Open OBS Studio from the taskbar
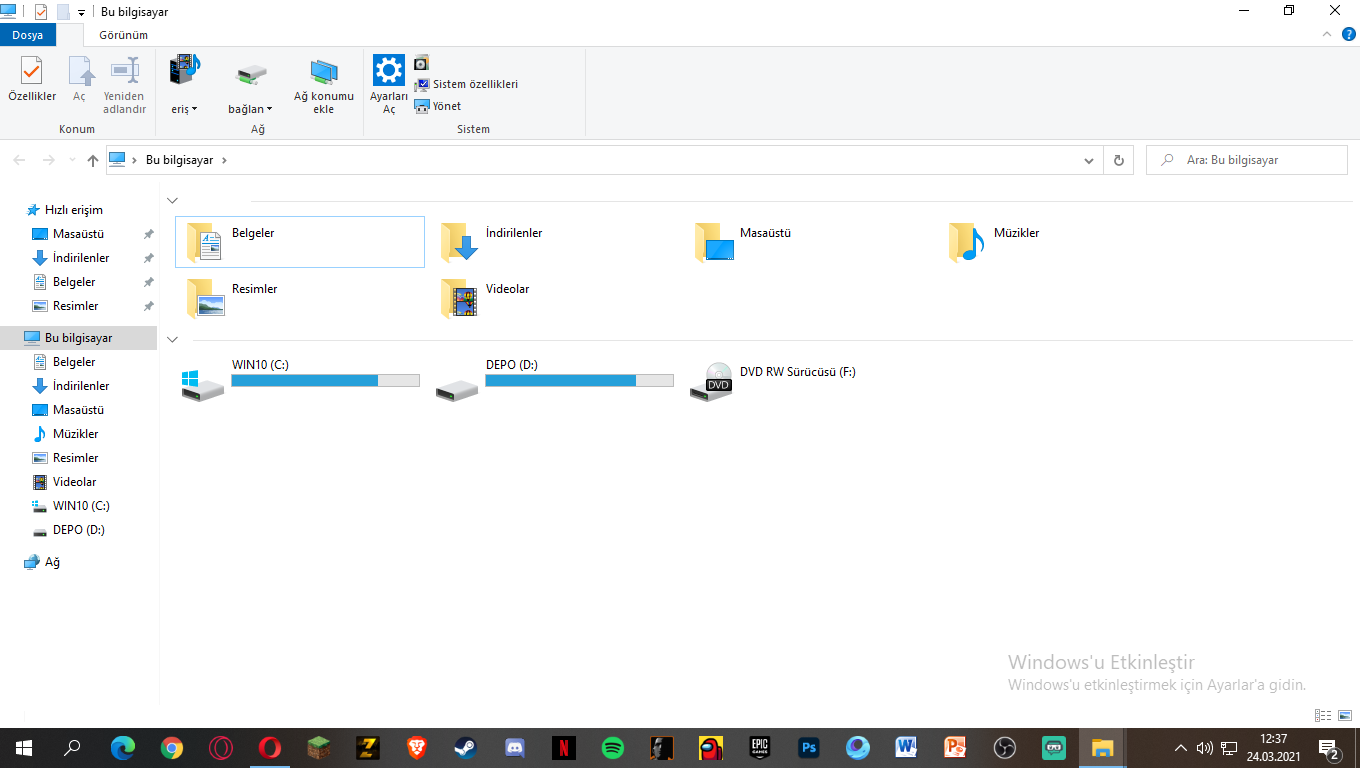 click(1005, 748)
